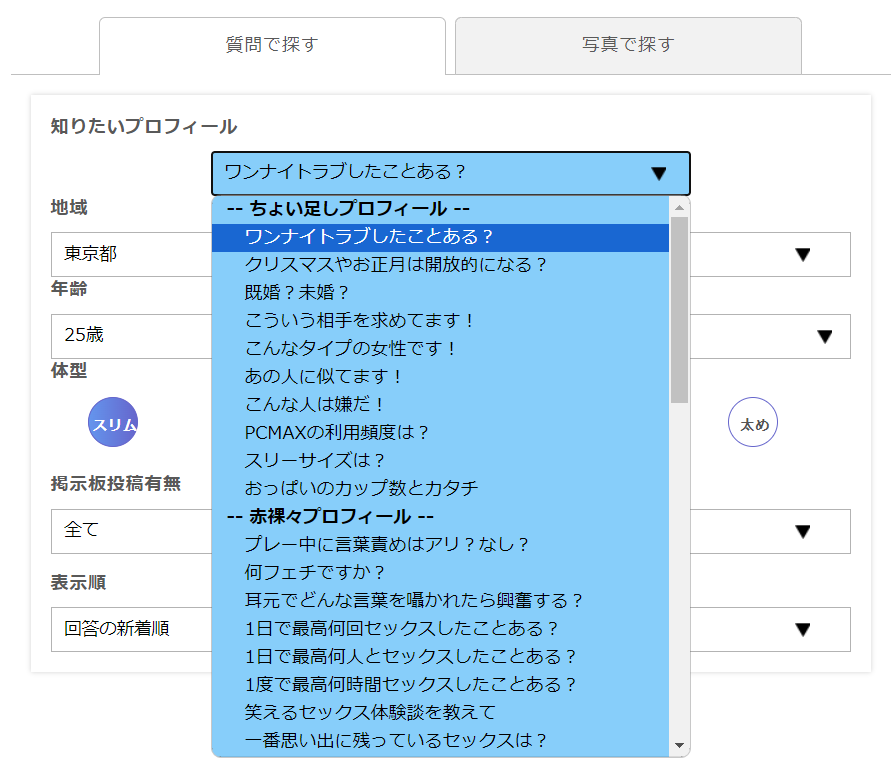Open the 写真で探す tab
894x781 pixels.
click(628, 45)
